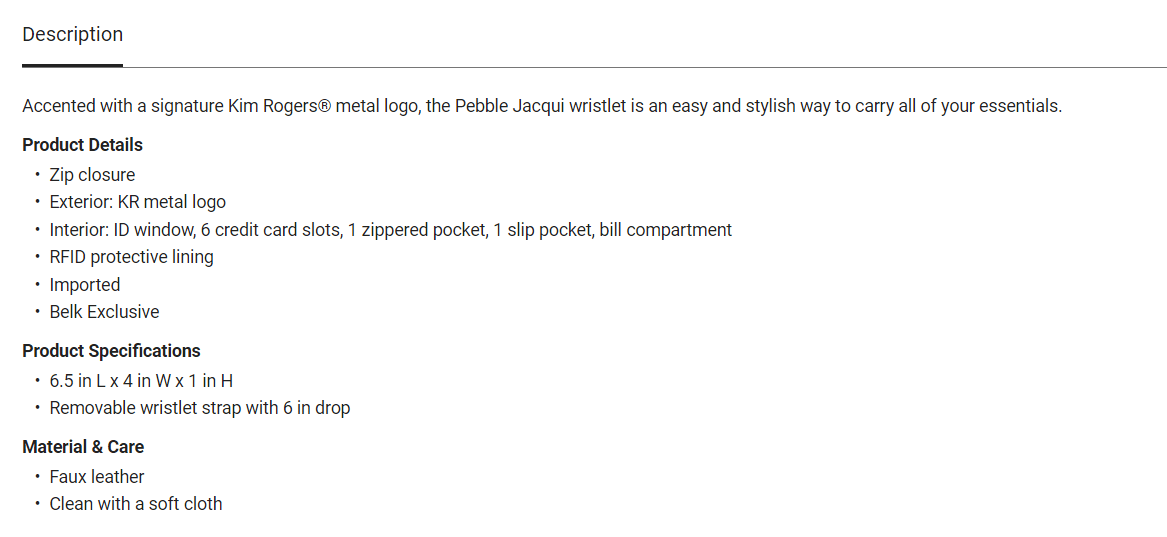Click the 6.5 in L dimensions line
1167x537 pixels.
click(141, 381)
